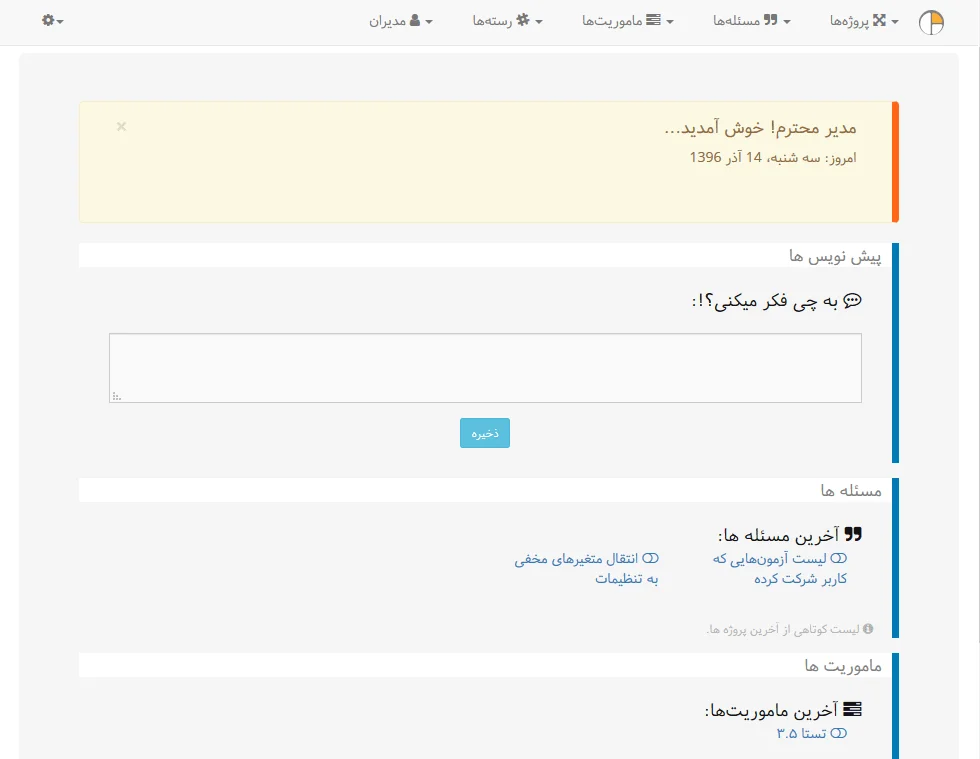Expand caret next to مسئله‌ها
This screenshot has height=759, width=980.
coord(787,22)
